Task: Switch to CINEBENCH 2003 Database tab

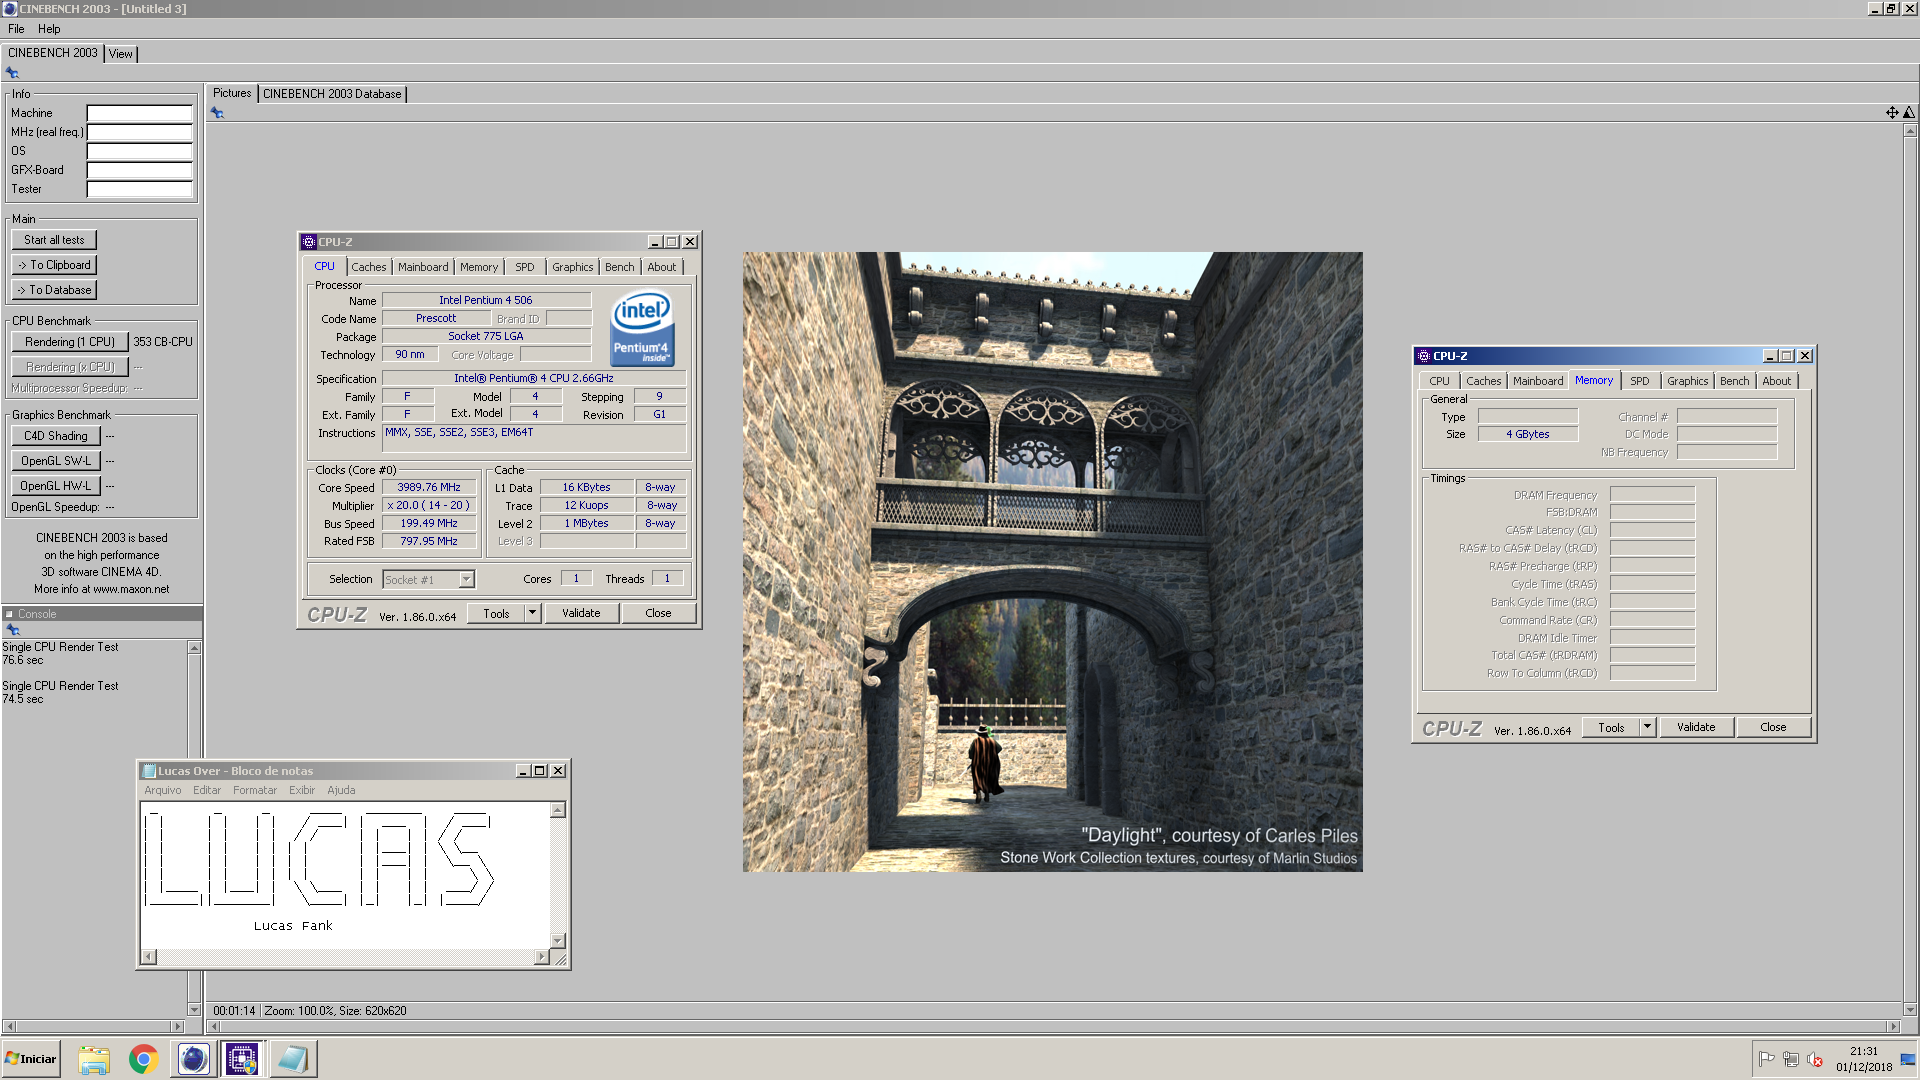Action: coord(332,94)
